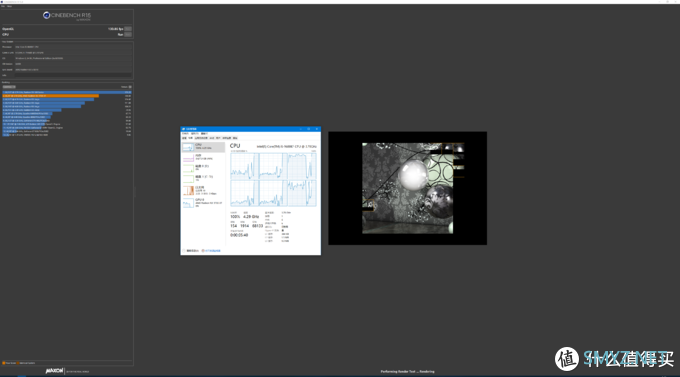Open Task Manager's 查看 (View) menu
The width and height of the screenshot is (680, 377).
(204, 134)
